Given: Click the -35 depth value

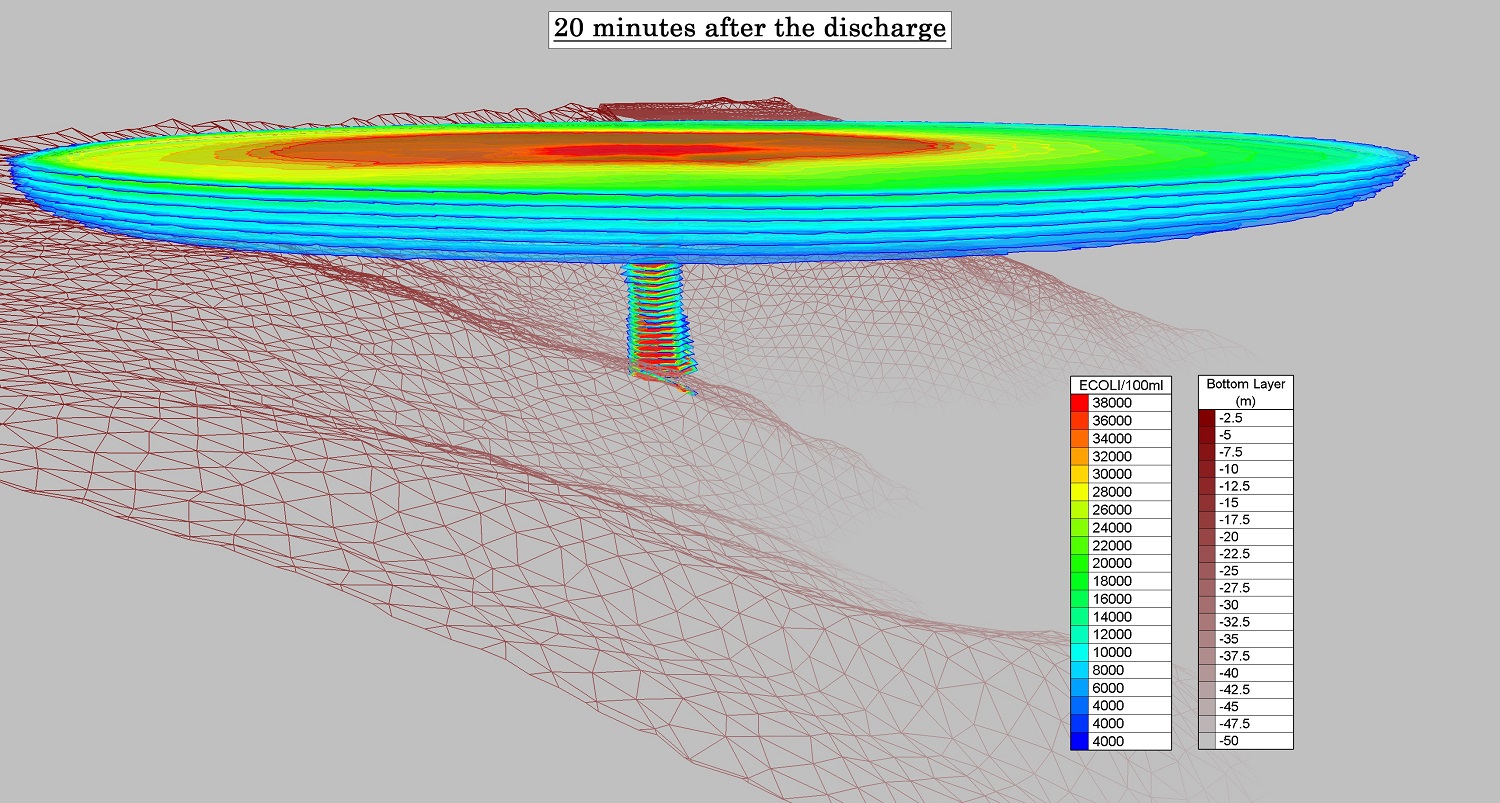Looking at the screenshot, I should (x=1230, y=639).
